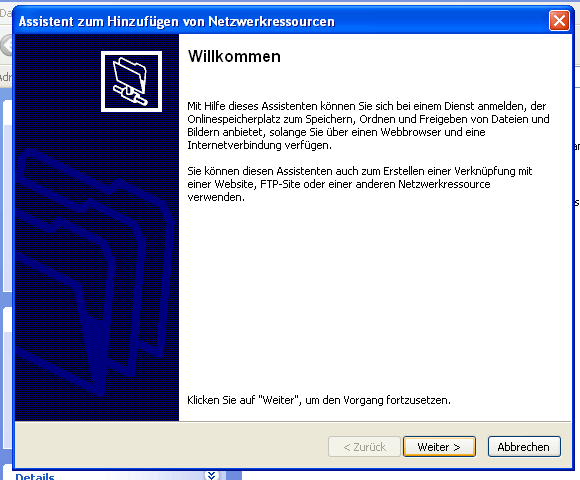The height and width of the screenshot is (480, 580).
Task: Cancel the wizard with Abbrechen
Action: [x=524, y=447]
